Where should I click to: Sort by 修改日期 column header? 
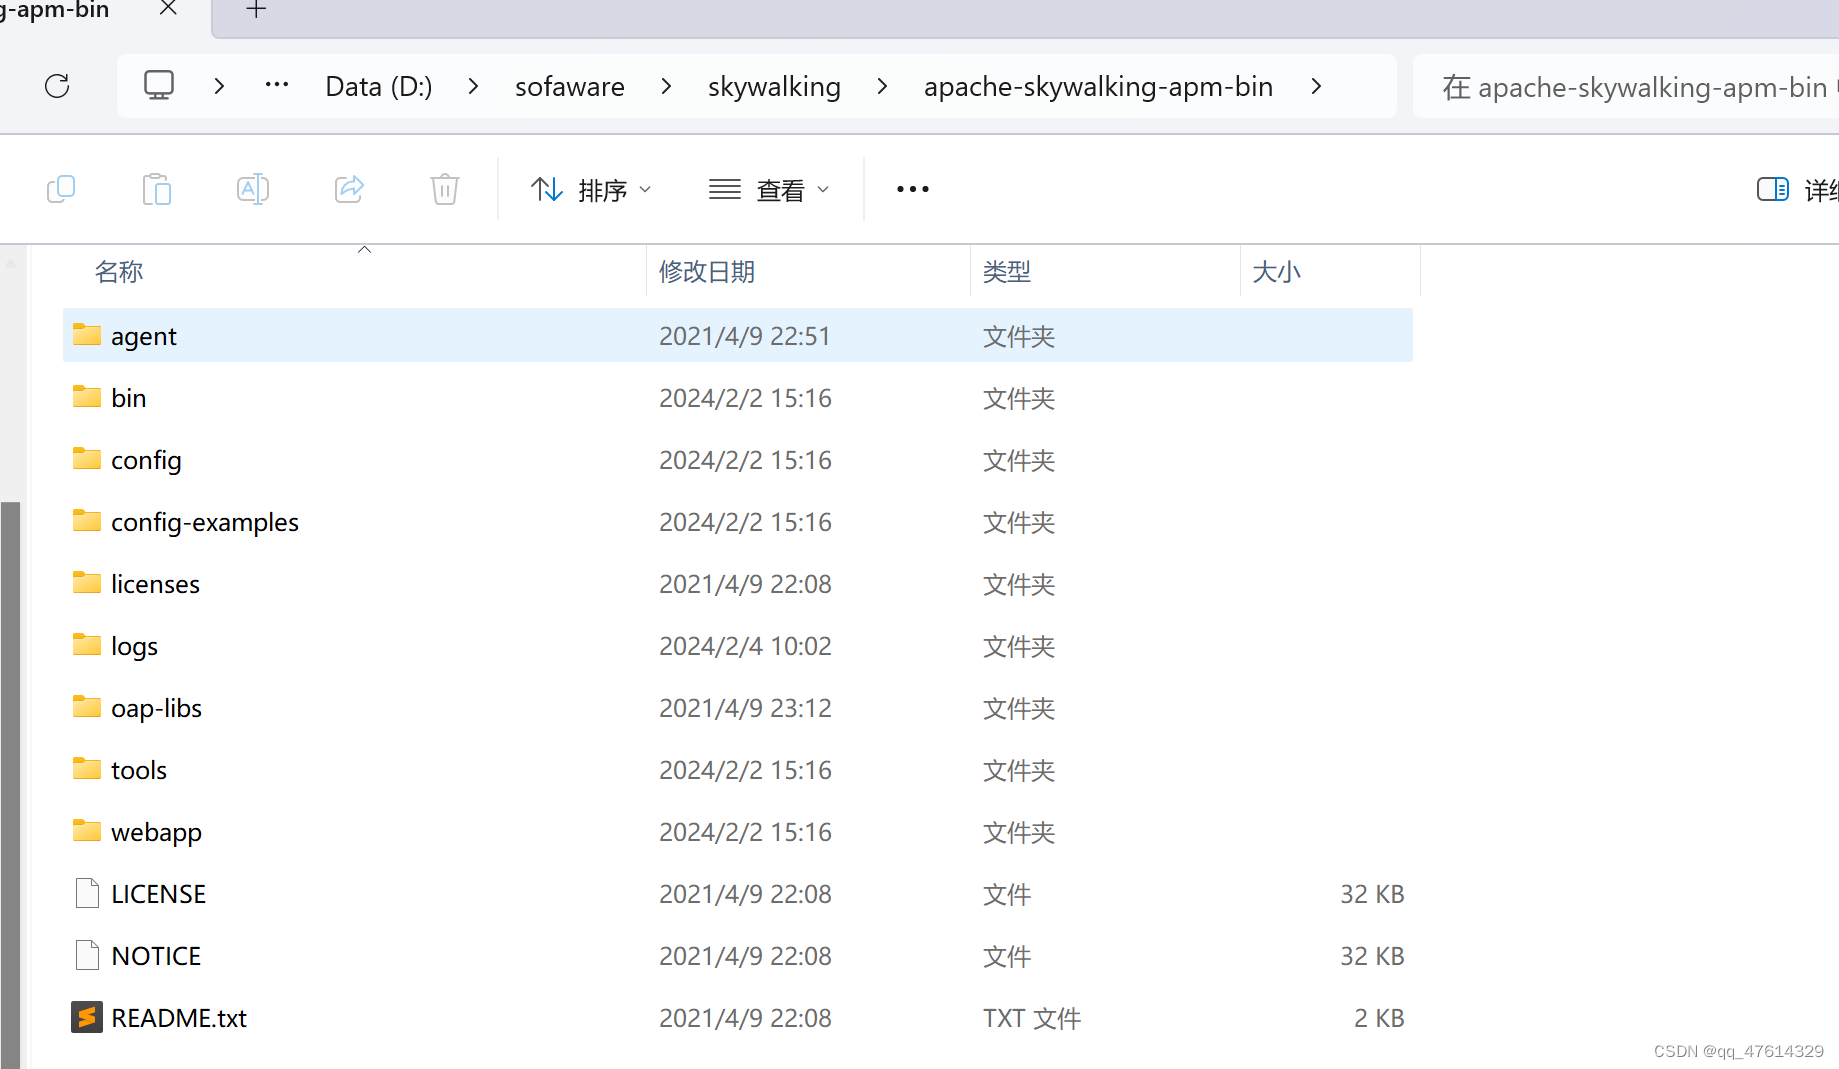coord(707,271)
